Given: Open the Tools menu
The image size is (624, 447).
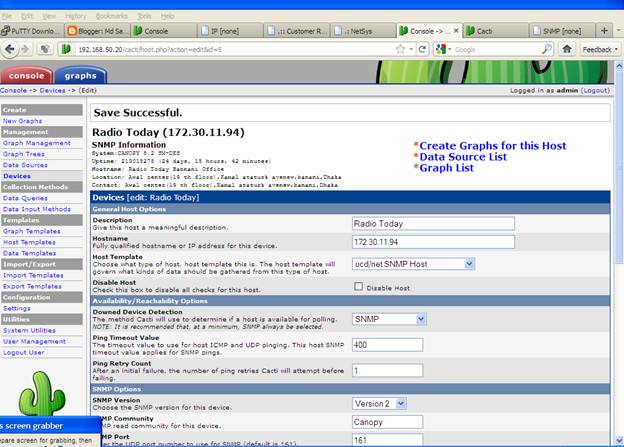Looking at the screenshot, I should pyautogui.click(x=144, y=16).
